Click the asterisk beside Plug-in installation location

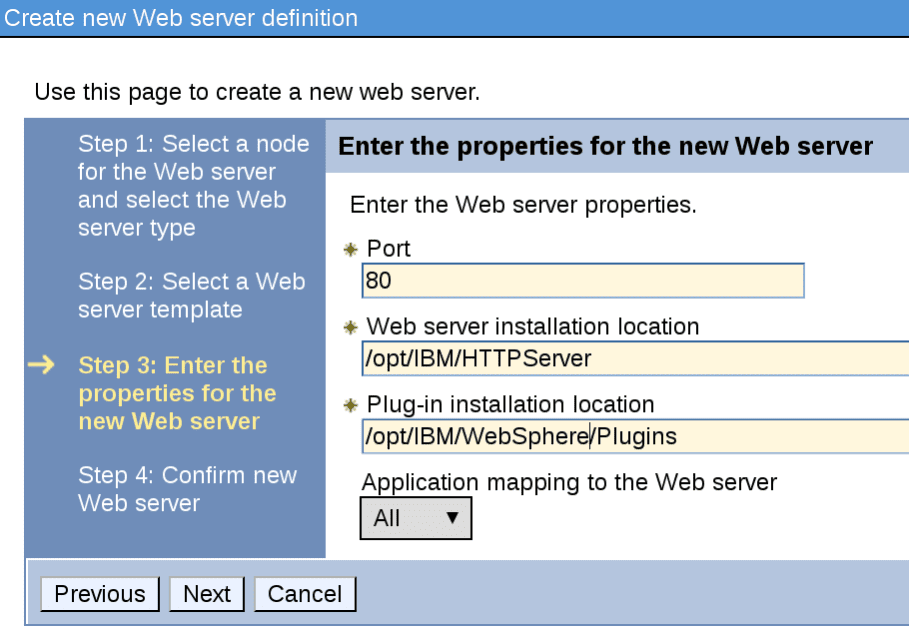[350, 405]
